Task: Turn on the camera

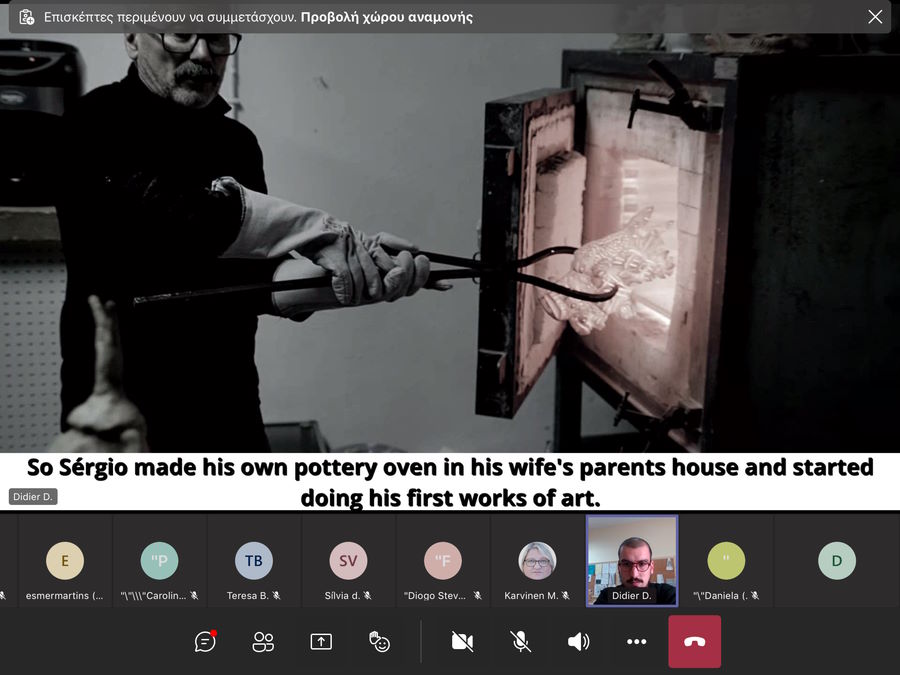Action: pyautogui.click(x=462, y=642)
